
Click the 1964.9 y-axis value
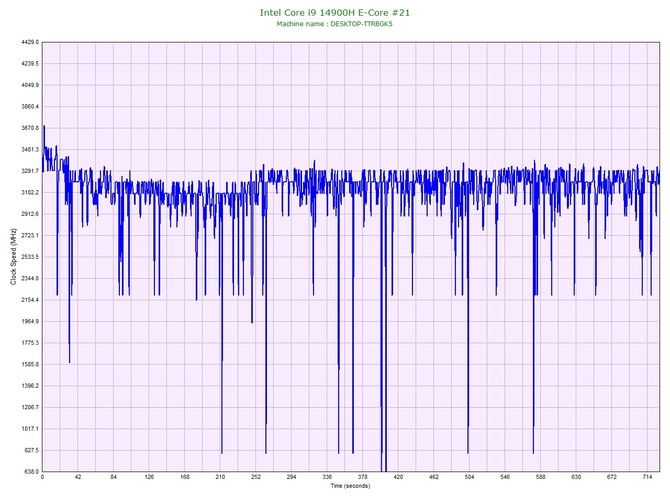[x=30, y=321]
